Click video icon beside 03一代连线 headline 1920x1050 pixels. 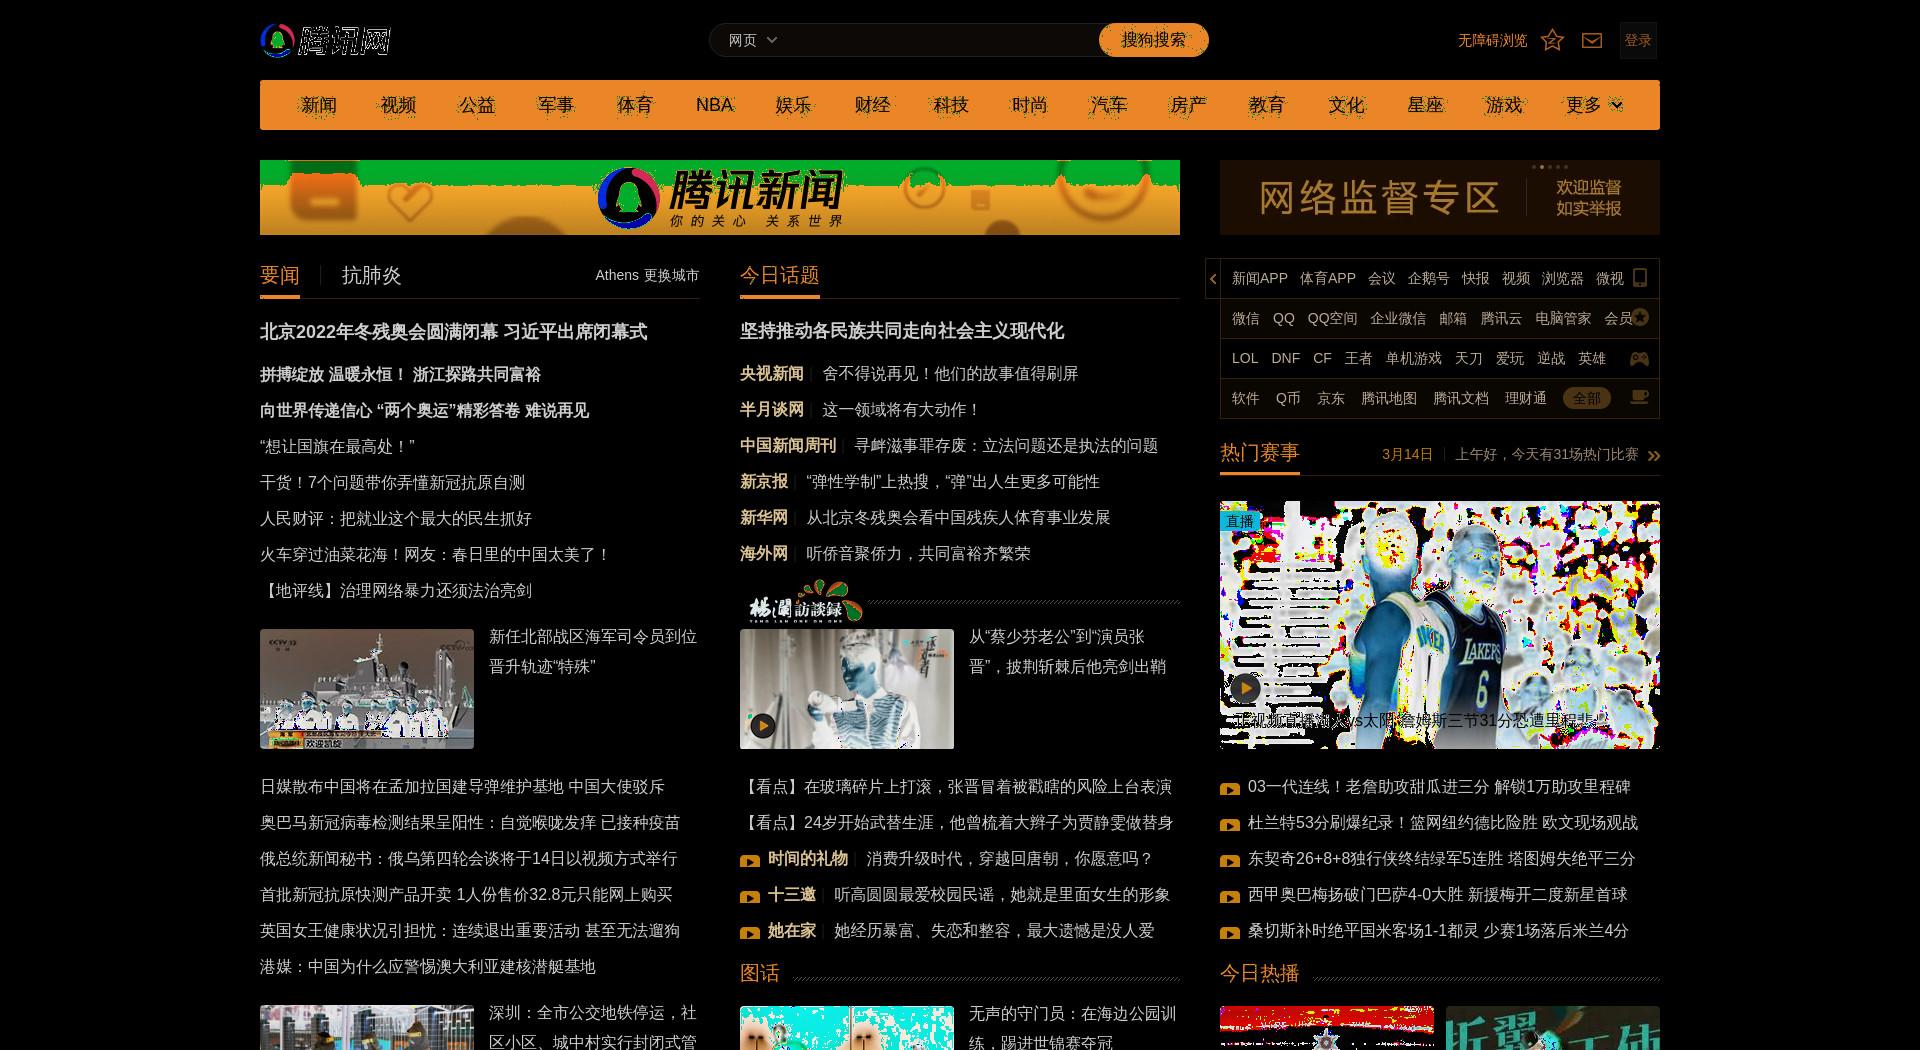[1230, 789]
